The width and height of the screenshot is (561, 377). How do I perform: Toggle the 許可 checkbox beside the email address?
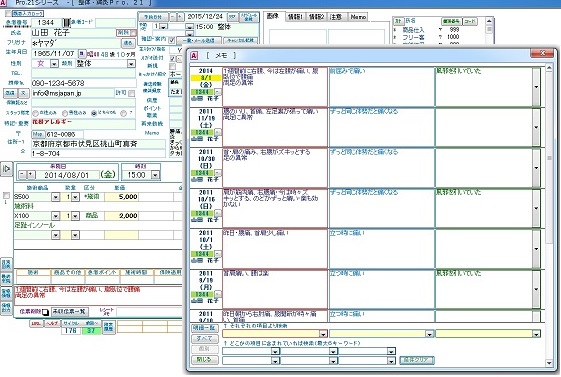[131, 93]
